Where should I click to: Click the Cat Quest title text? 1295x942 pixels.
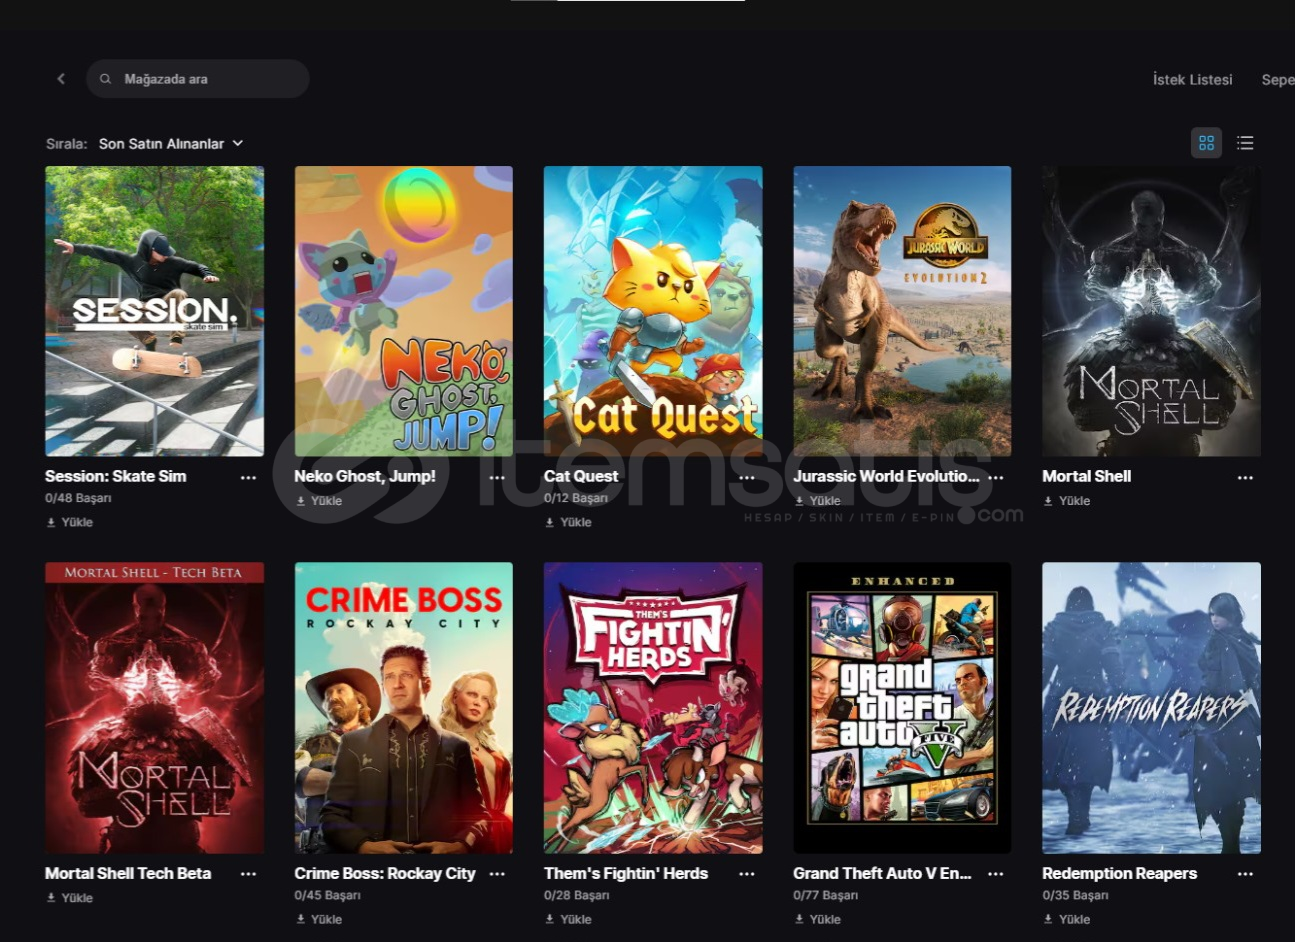[x=581, y=476]
